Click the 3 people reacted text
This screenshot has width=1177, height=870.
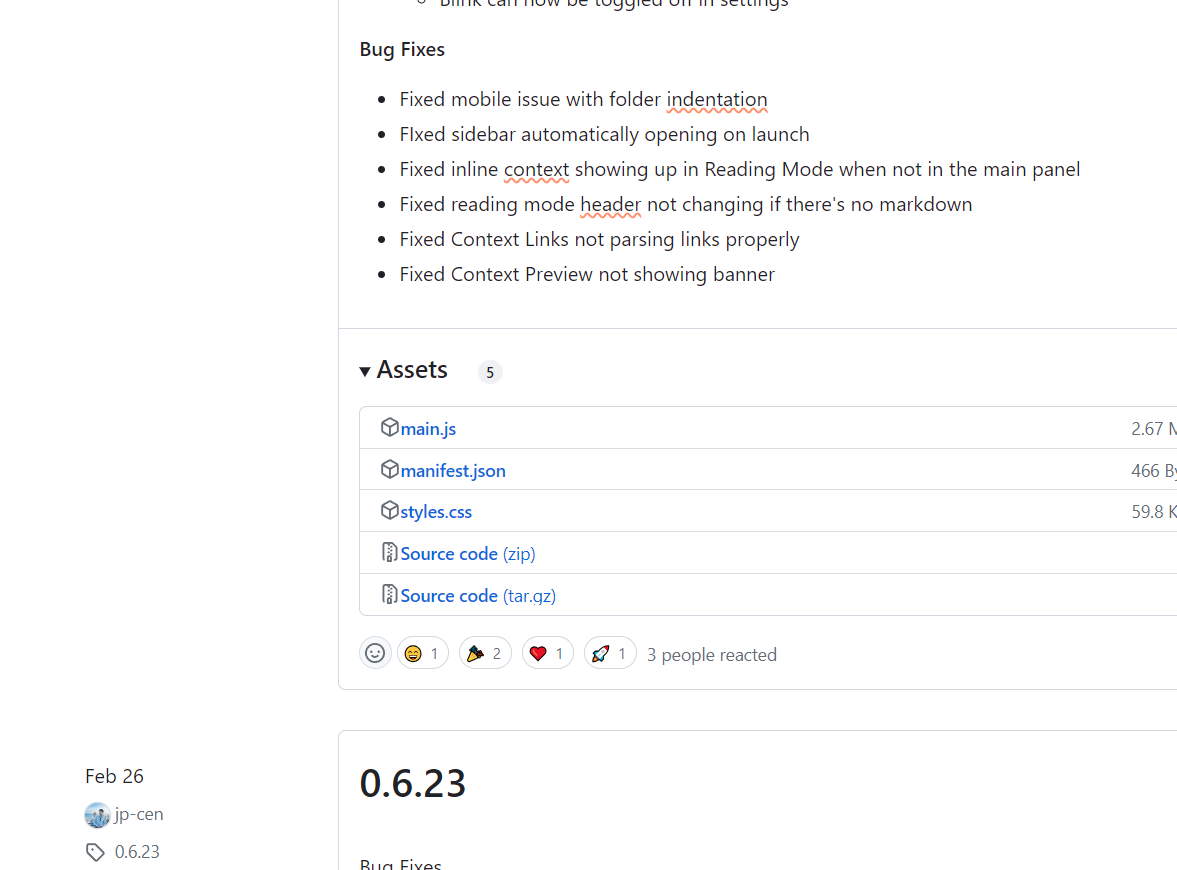tap(711, 654)
